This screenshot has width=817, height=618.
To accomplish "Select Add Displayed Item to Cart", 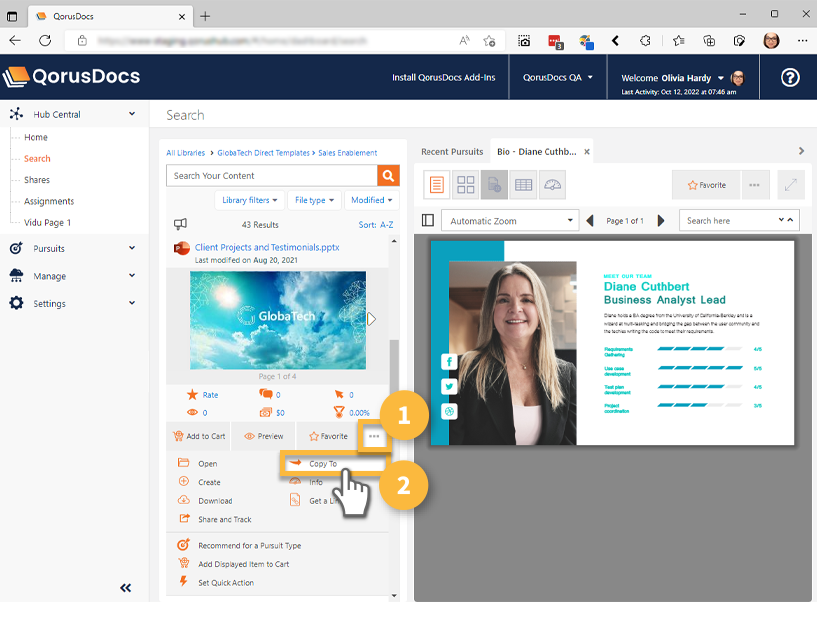I will [x=243, y=564].
